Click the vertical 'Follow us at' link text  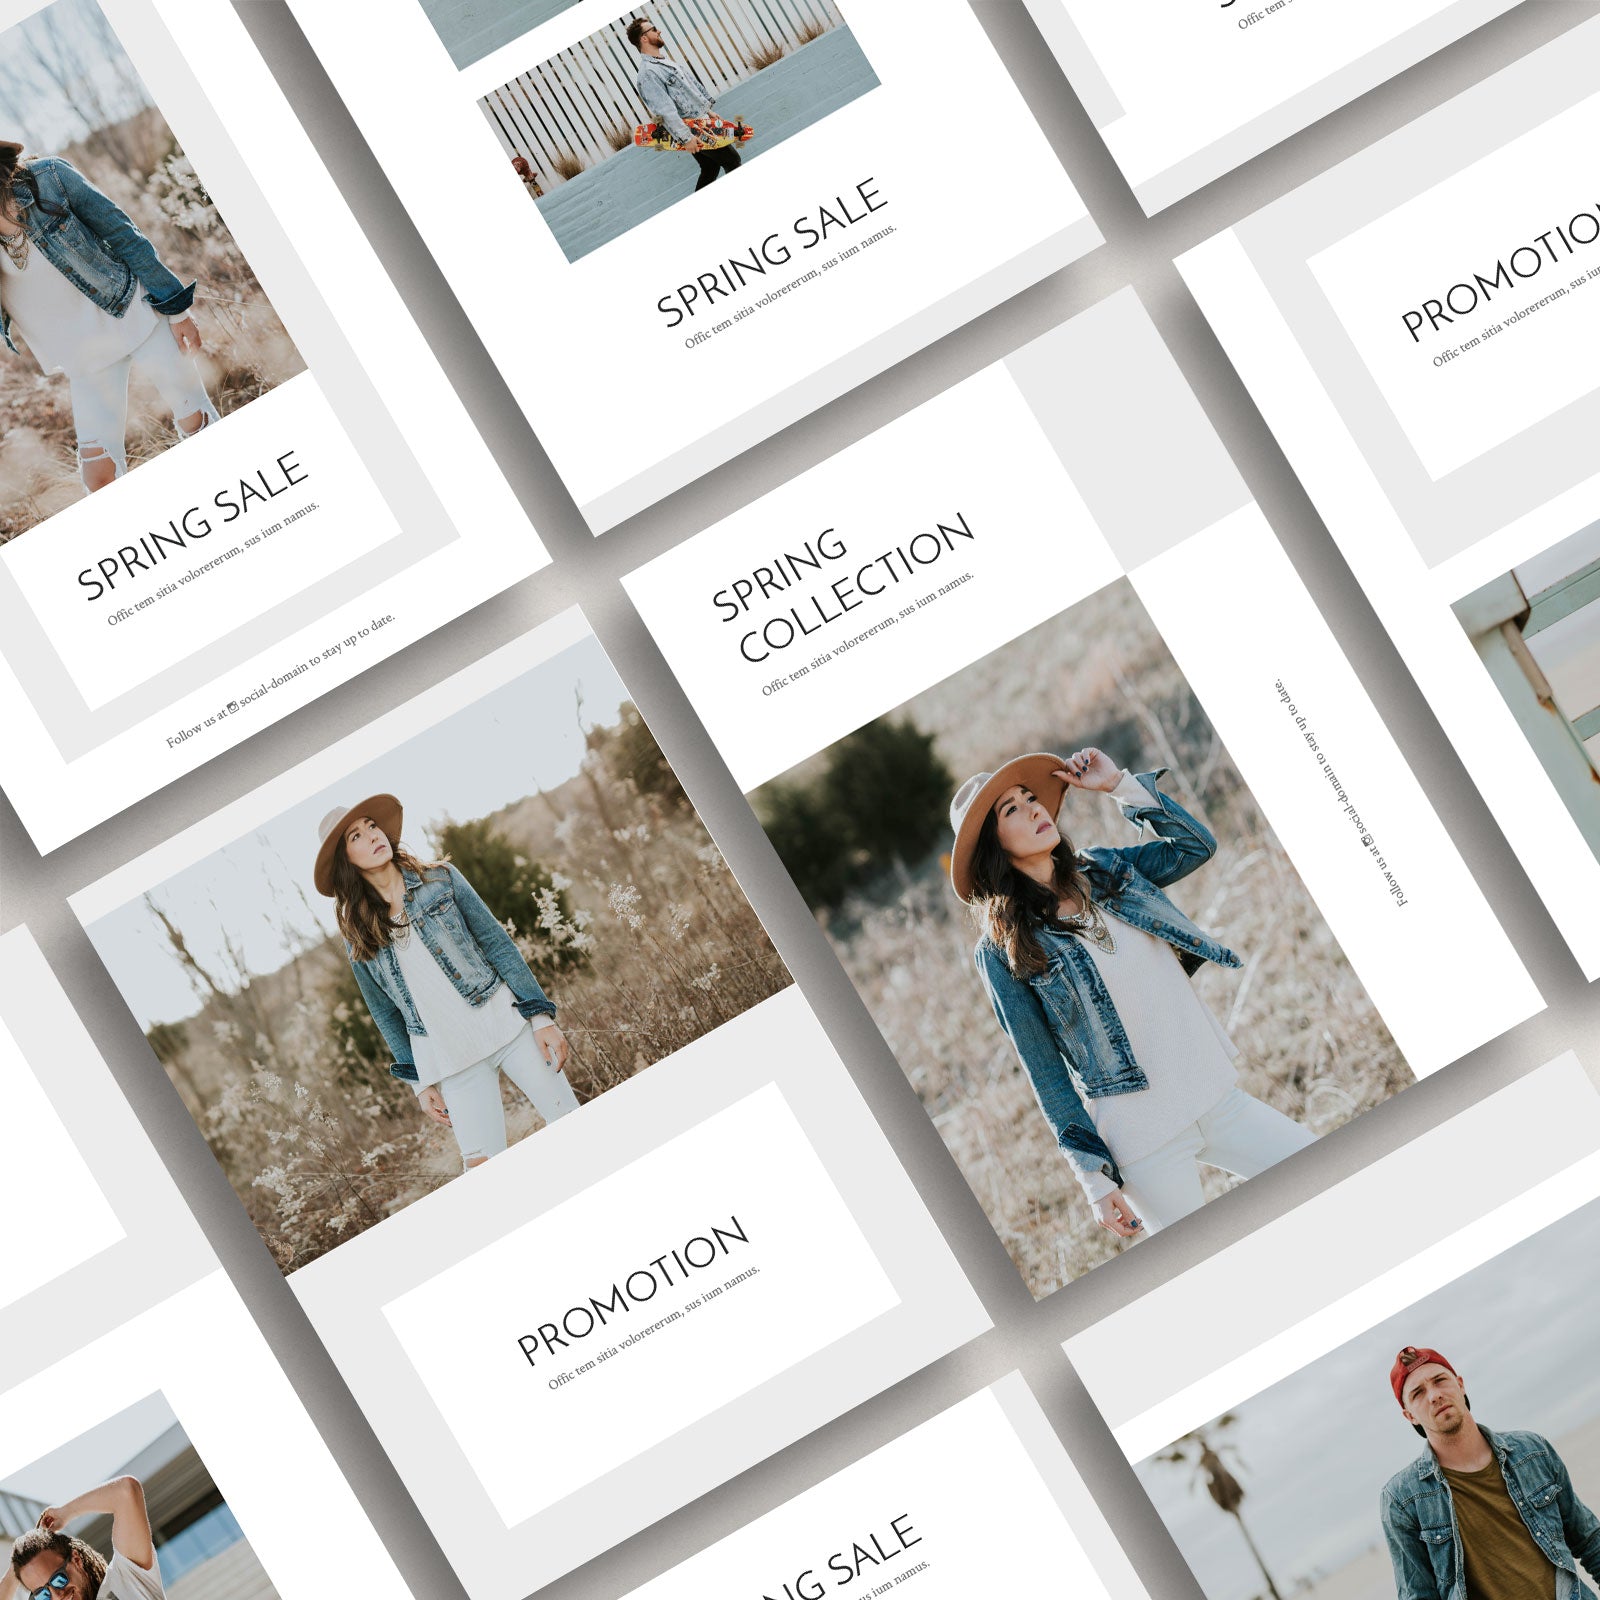pos(1340,792)
